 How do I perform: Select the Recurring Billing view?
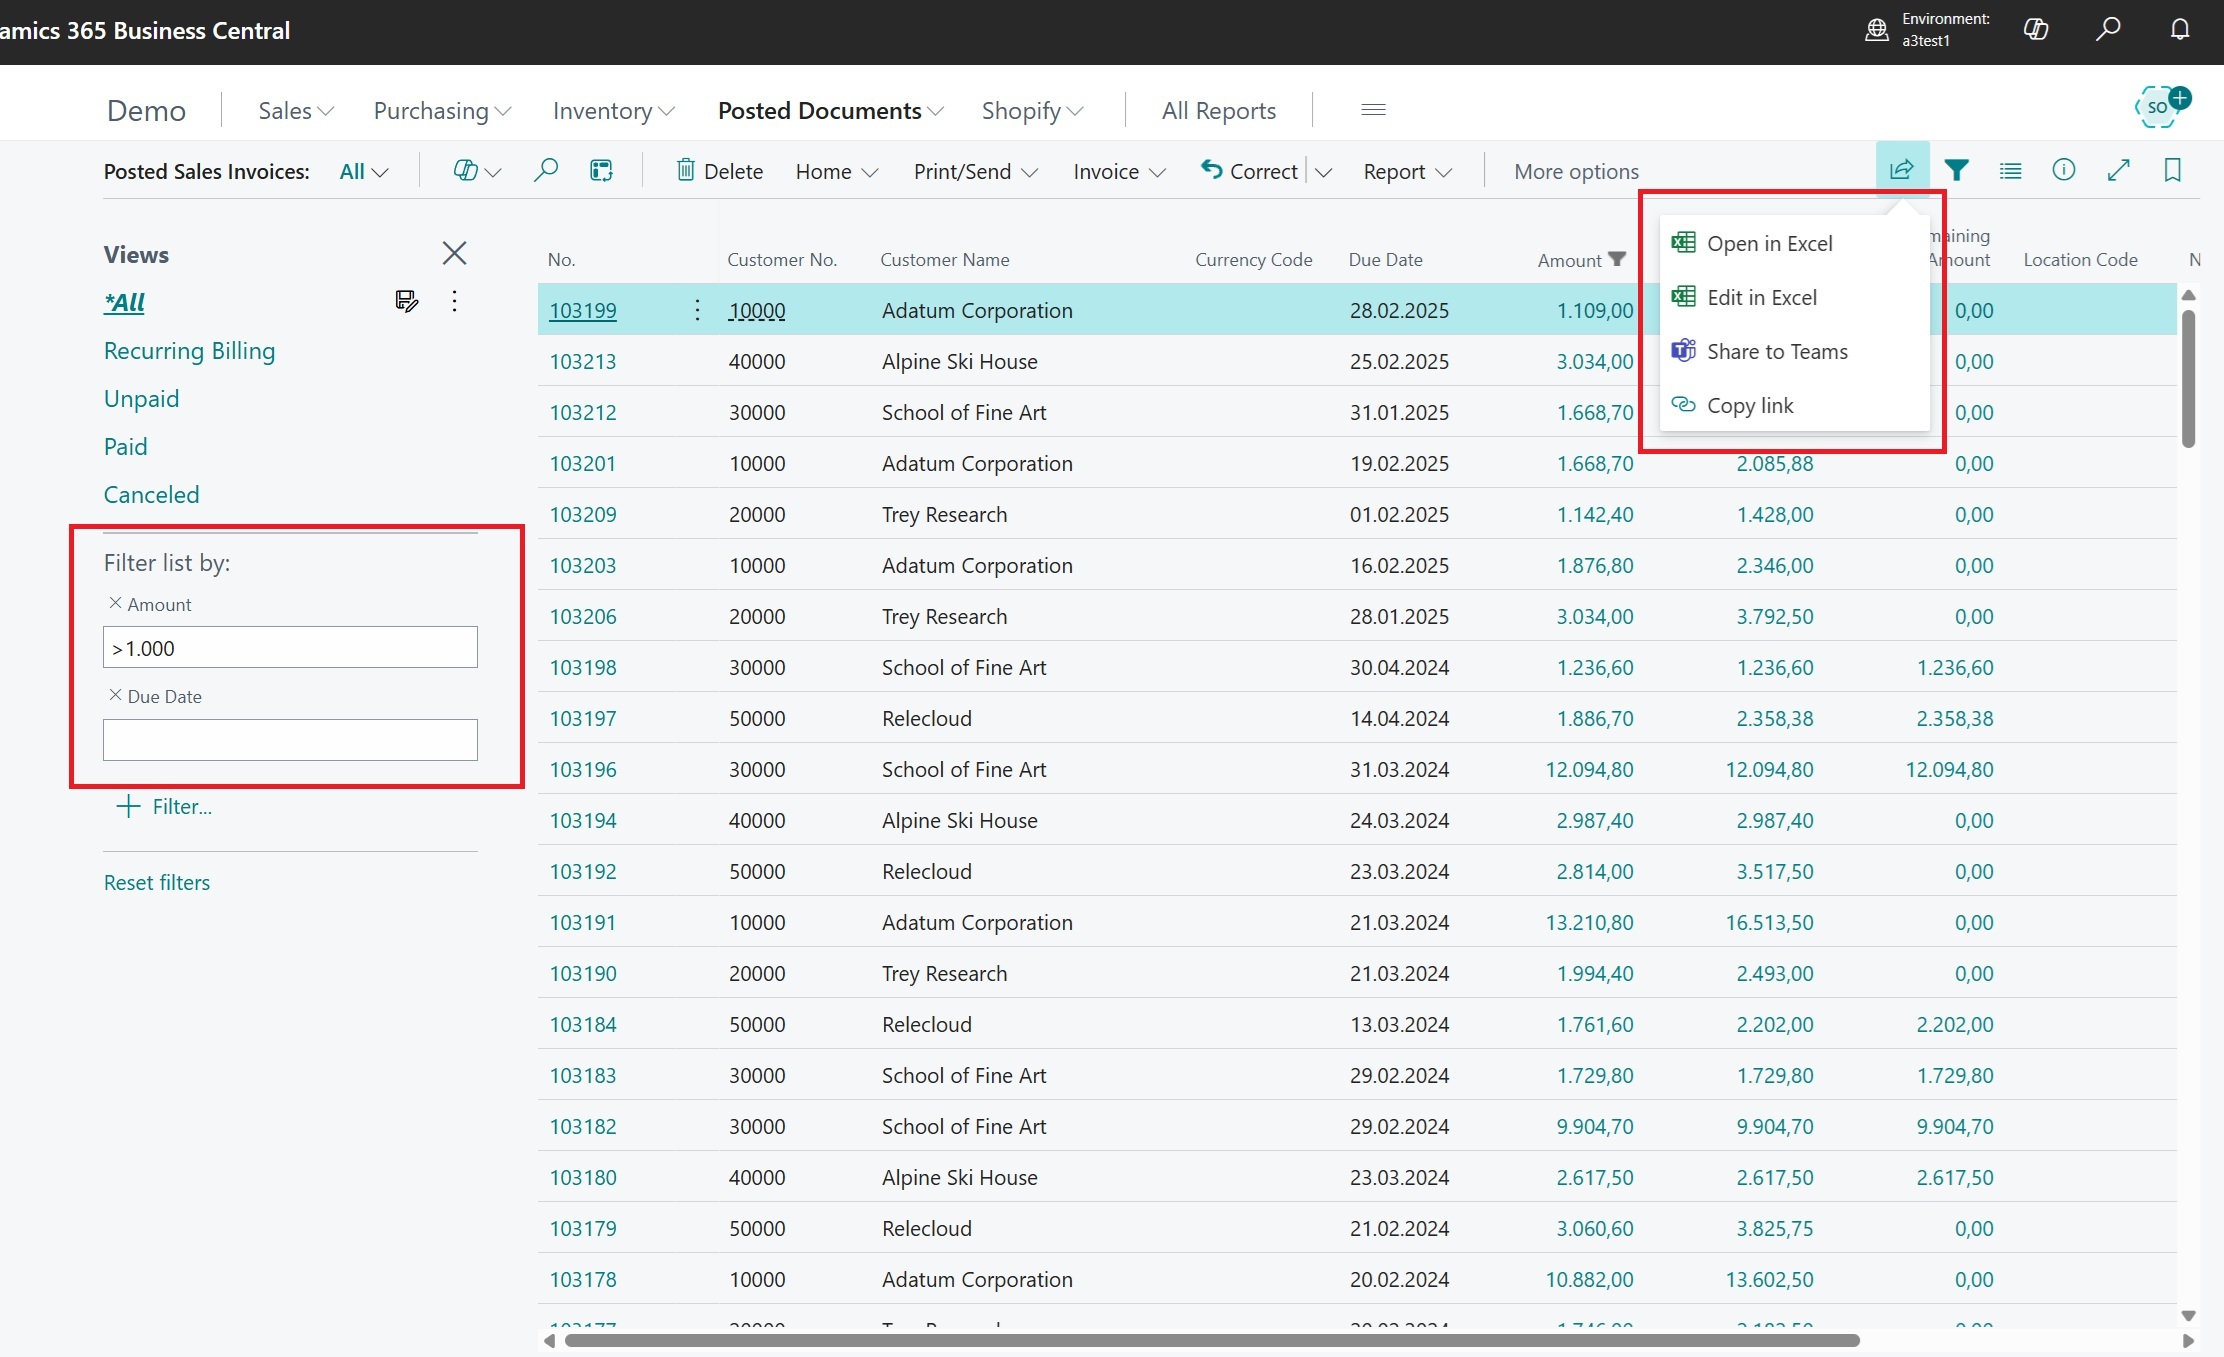pyautogui.click(x=189, y=350)
